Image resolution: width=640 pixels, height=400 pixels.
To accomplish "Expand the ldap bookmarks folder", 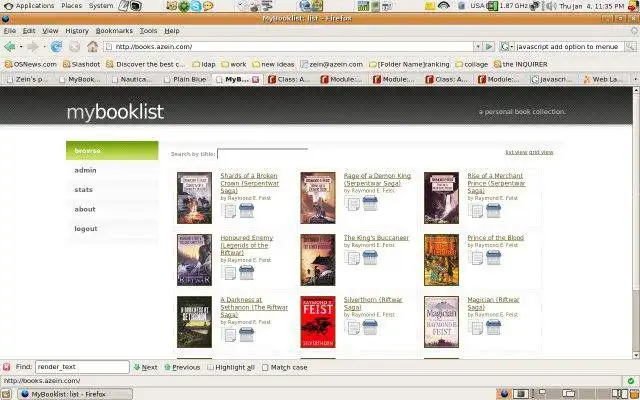I will coord(204,64).
